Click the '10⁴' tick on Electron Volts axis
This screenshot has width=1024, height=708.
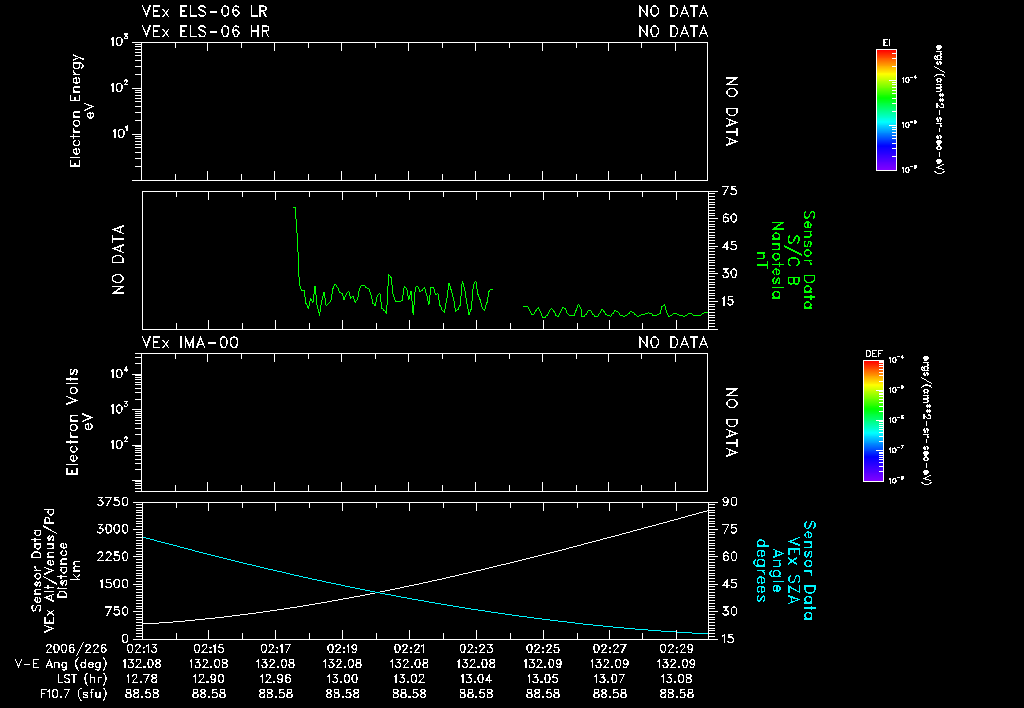[120, 374]
